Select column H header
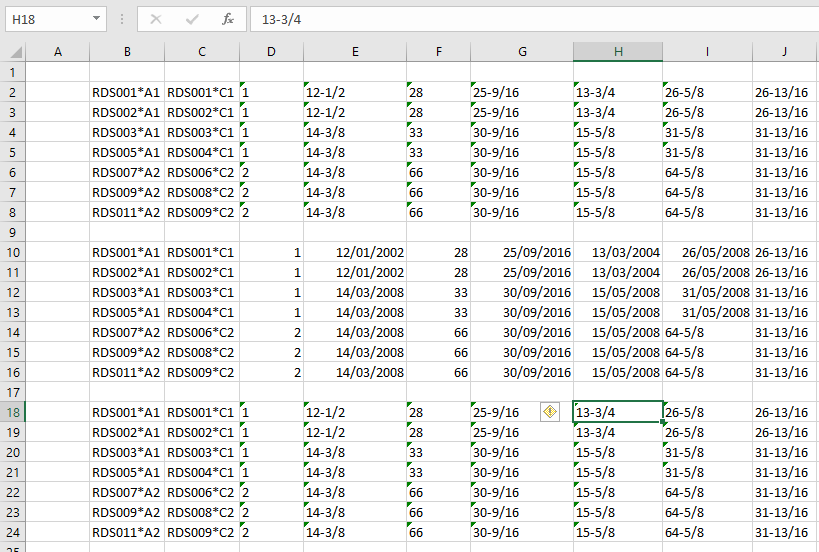Screen dimensions: 819x552 pyautogui.click(x=617, y=52)
